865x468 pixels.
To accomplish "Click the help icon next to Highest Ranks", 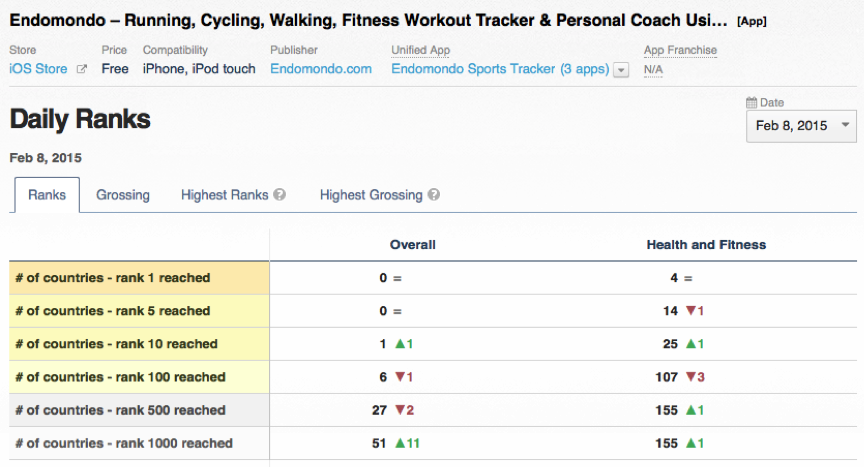I will 280,195.
